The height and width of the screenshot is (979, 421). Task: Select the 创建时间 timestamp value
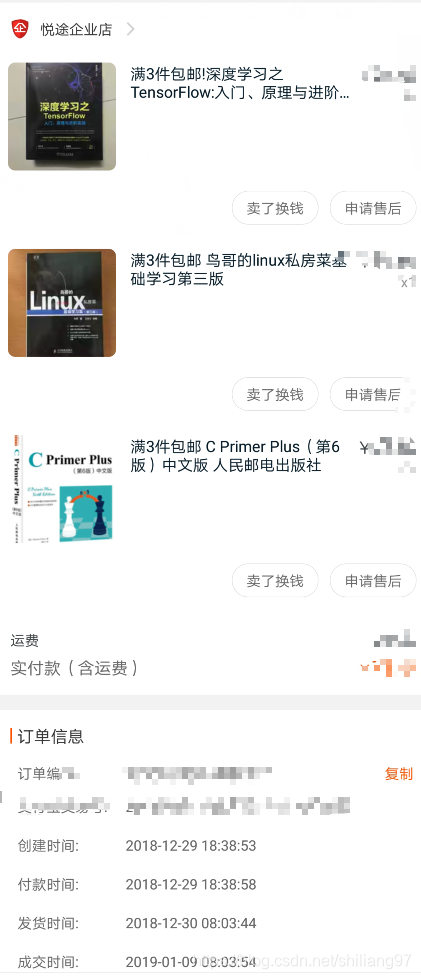[191, 846]
